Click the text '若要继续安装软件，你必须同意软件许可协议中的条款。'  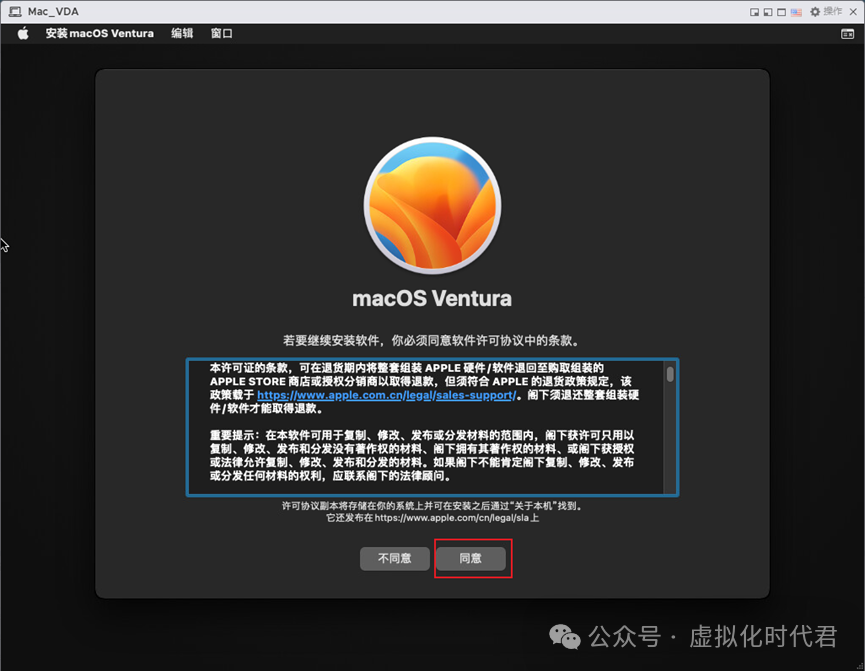432,340
